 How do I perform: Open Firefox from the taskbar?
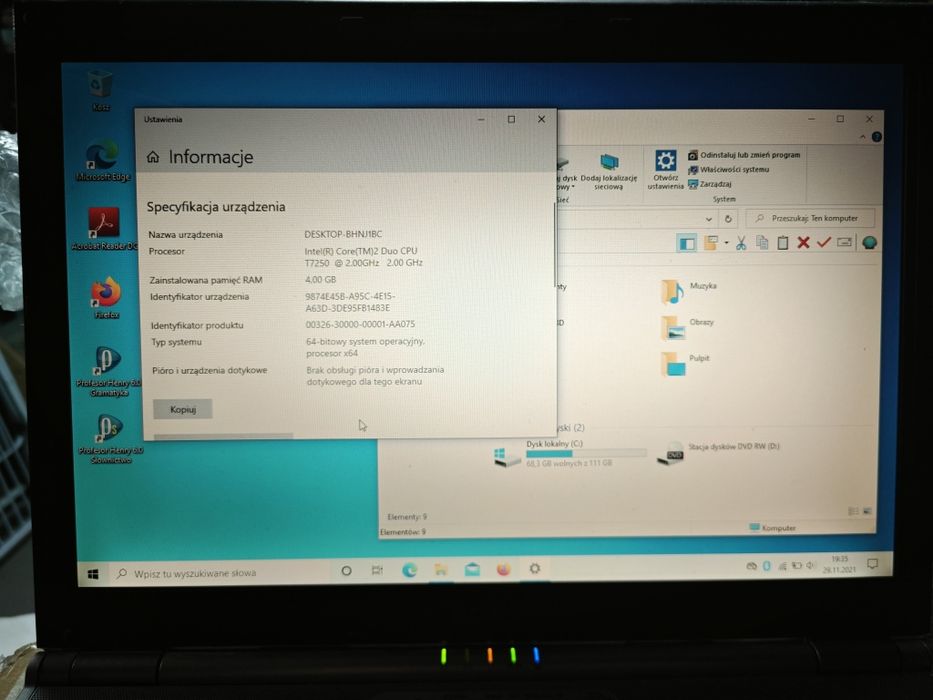(503, 570)
